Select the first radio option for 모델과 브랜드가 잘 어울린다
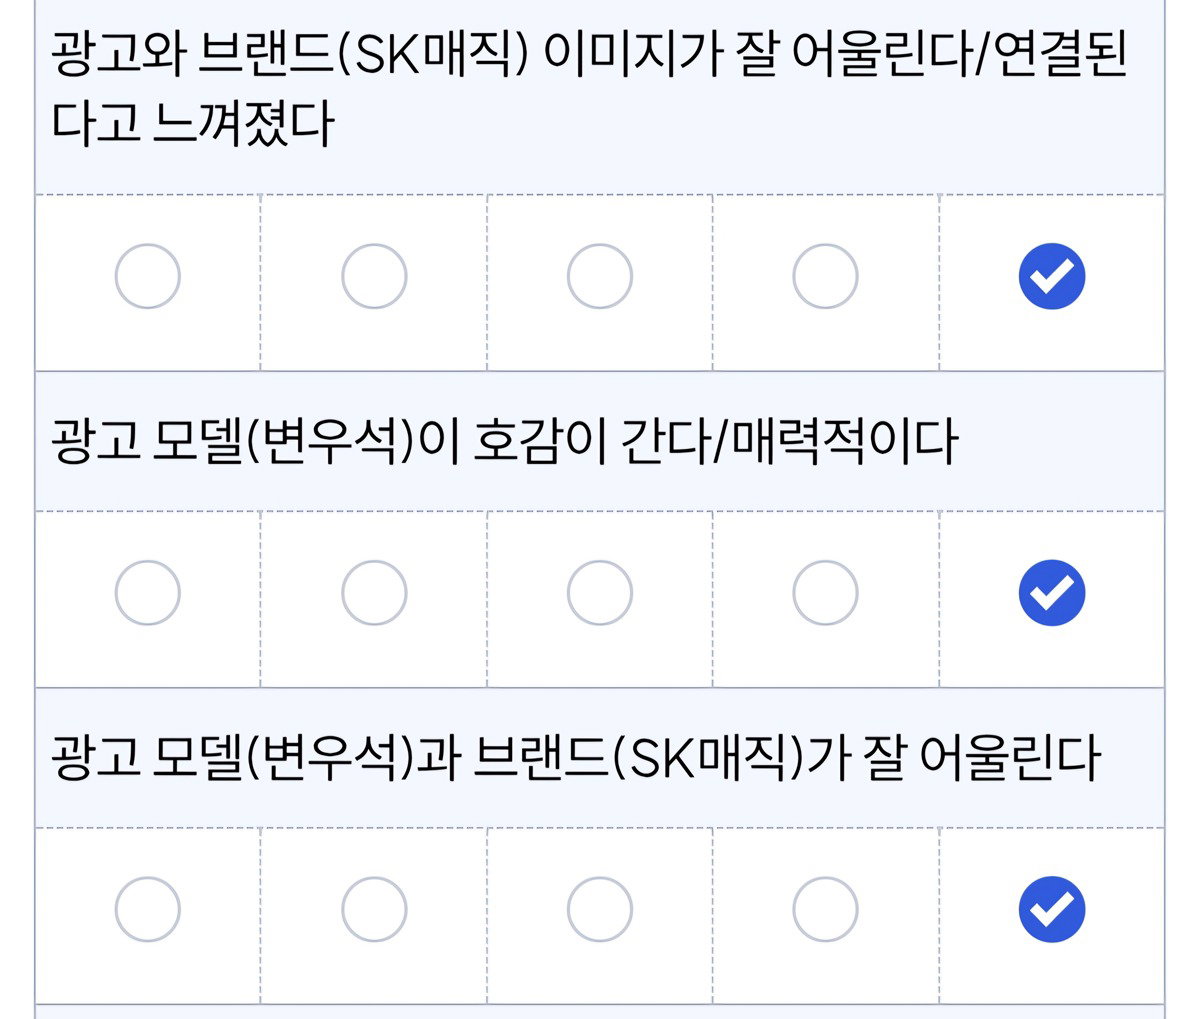Screen dimensions: 1200x1019 [x=148, y=910]
